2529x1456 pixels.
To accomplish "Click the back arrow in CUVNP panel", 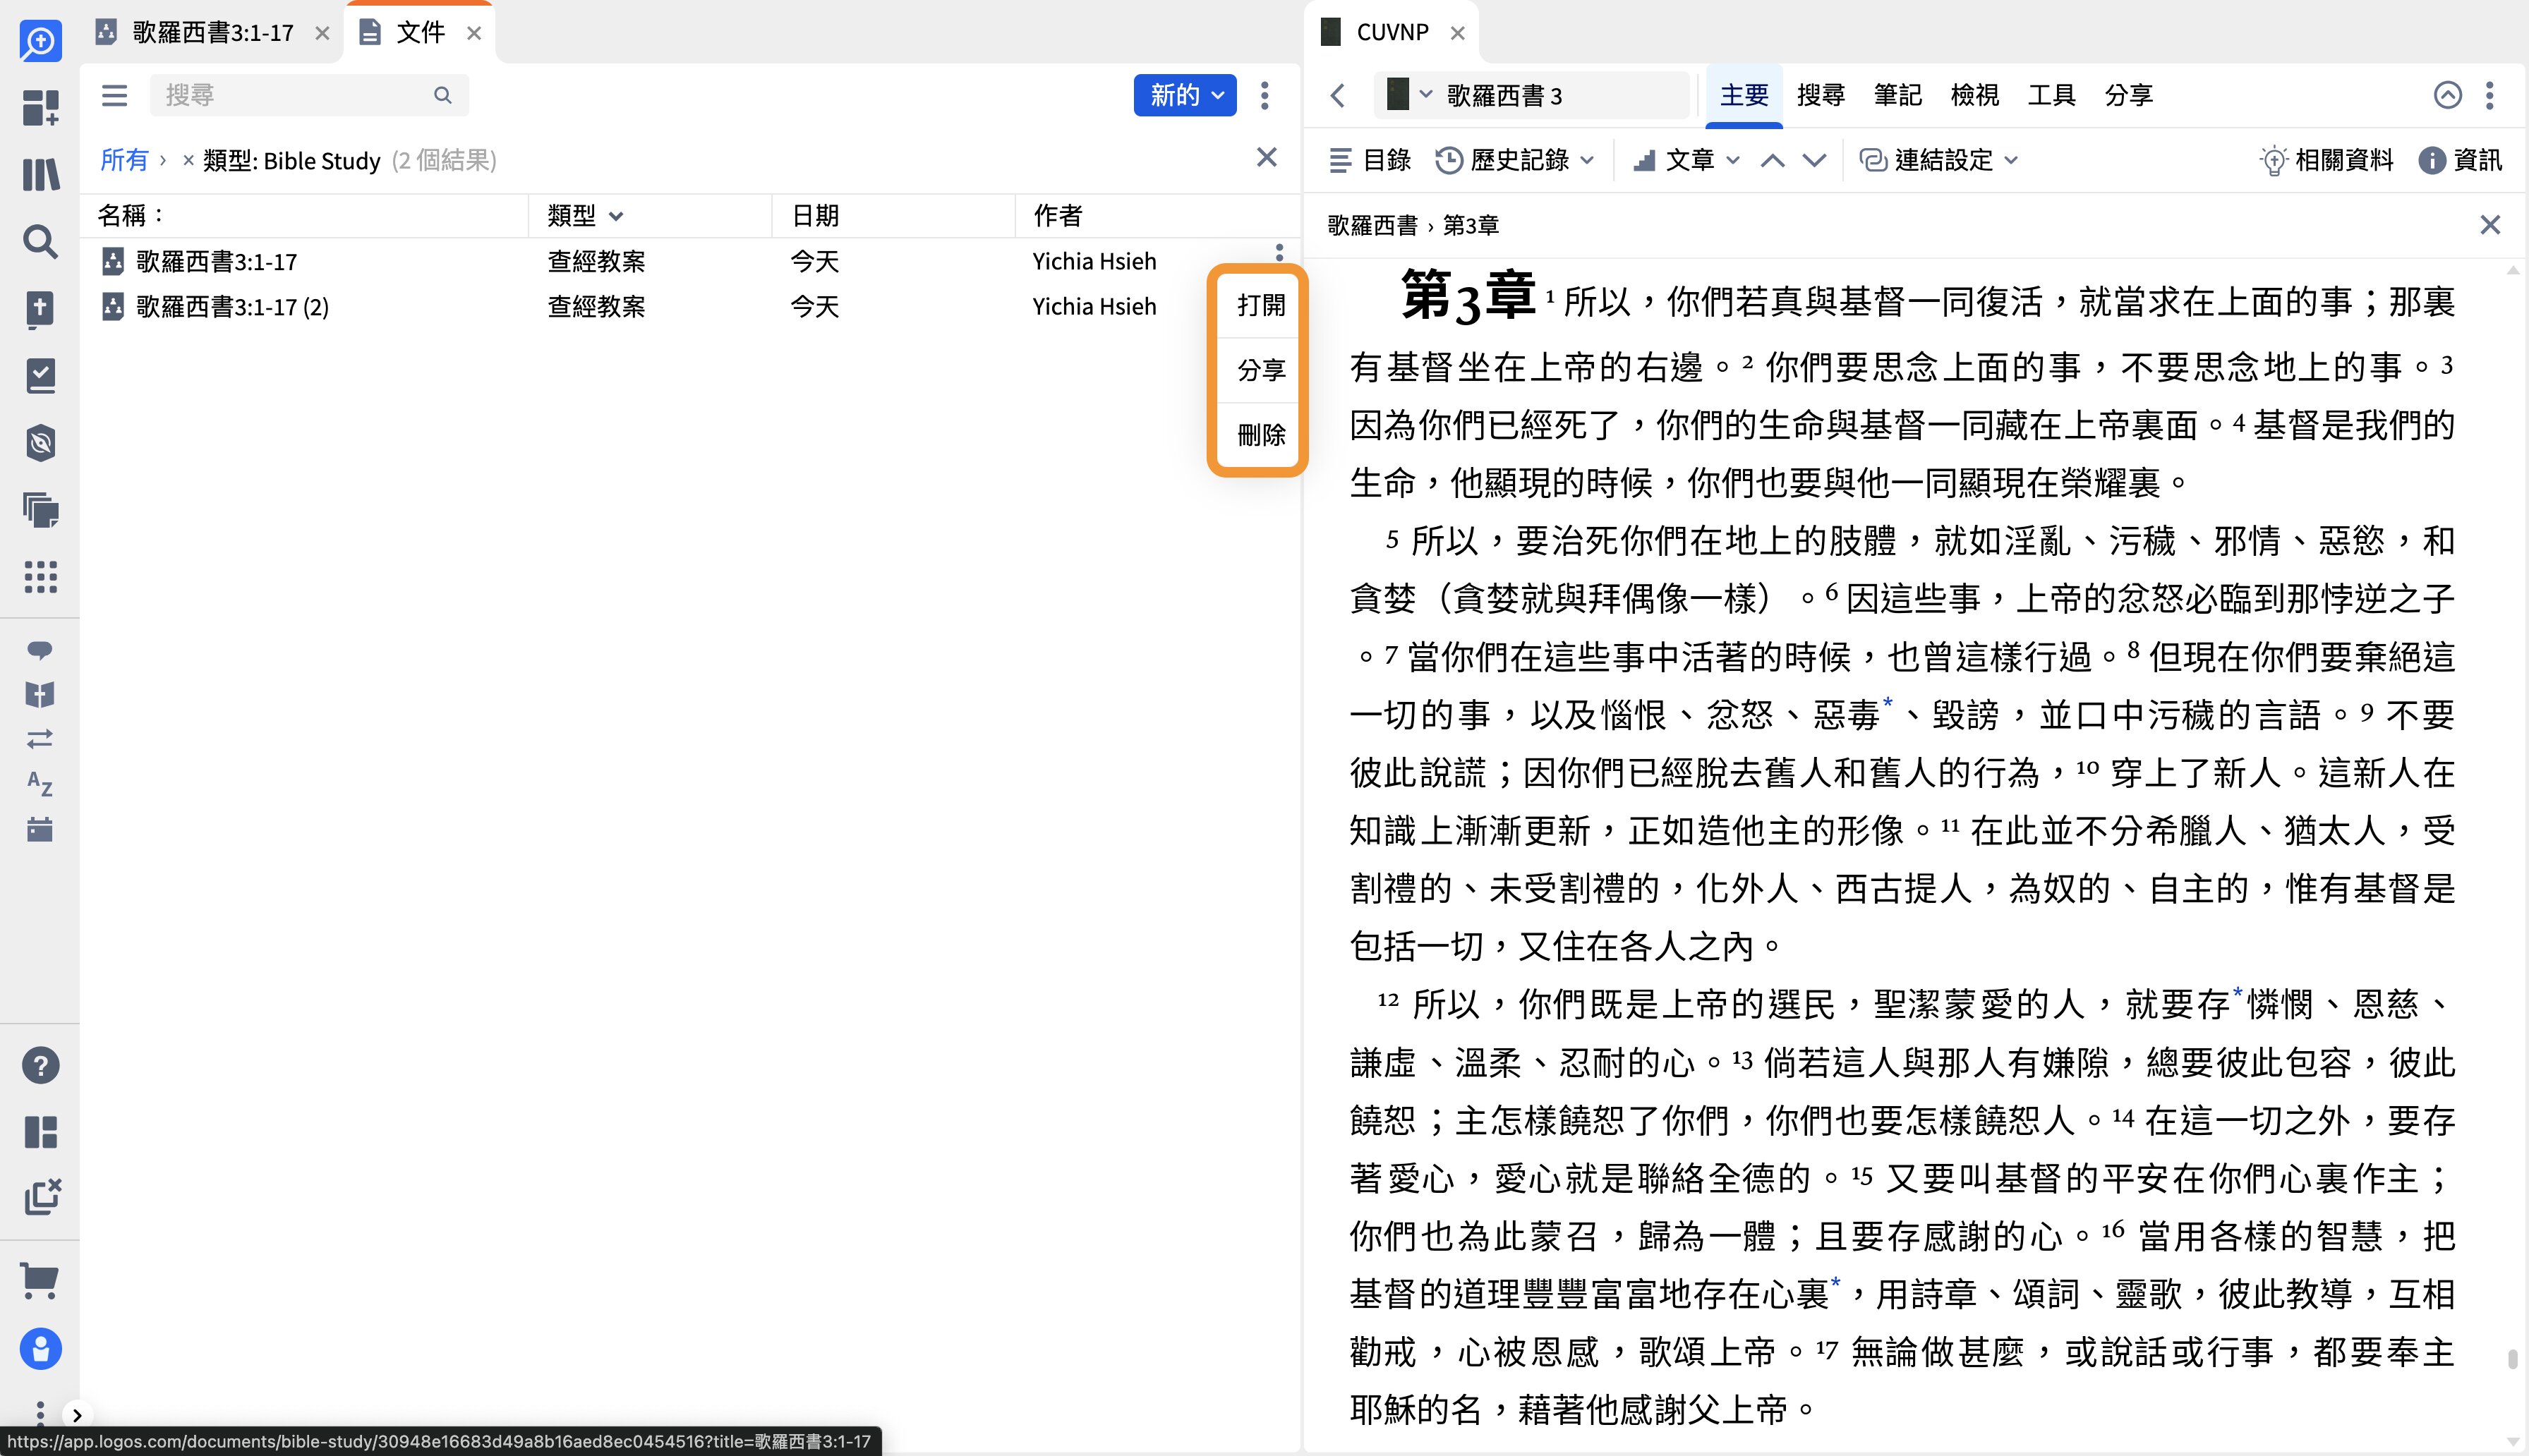I will 1338,95.
